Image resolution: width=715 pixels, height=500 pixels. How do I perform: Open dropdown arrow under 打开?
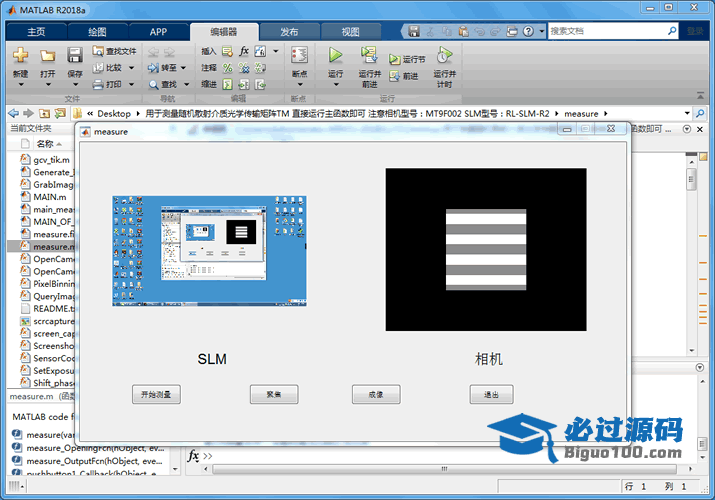pos(48,85)
